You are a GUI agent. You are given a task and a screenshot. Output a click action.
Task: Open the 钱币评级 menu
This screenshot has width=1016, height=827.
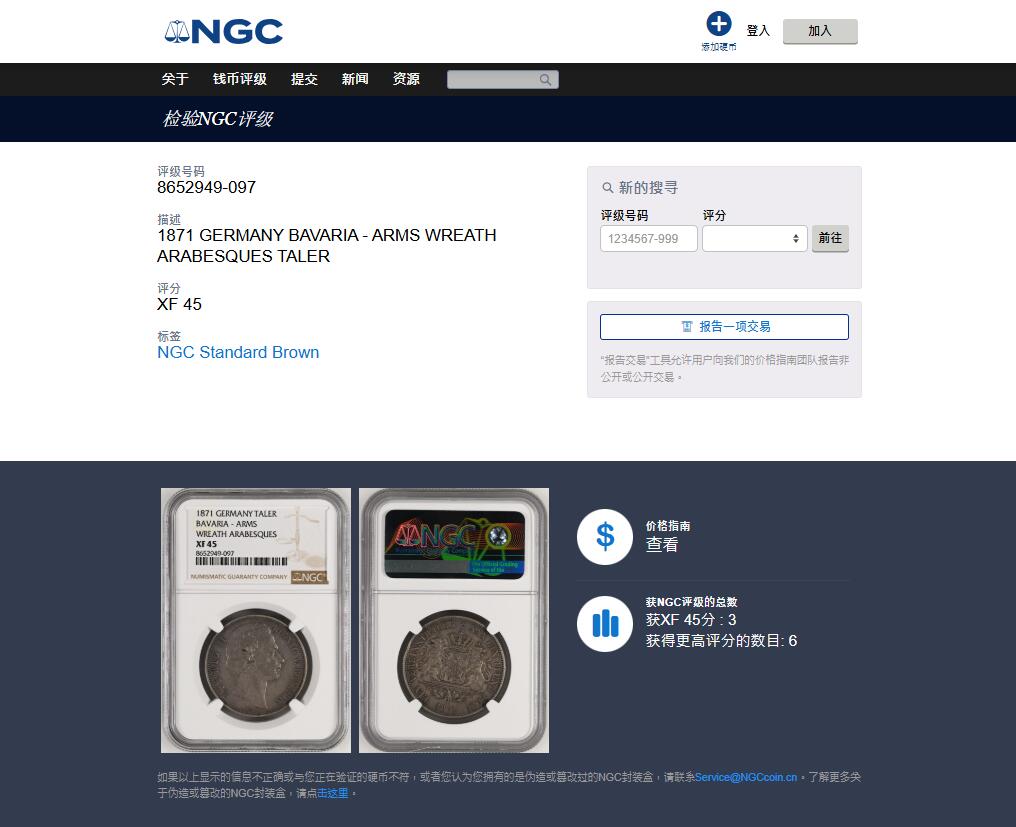coord(240,79)
